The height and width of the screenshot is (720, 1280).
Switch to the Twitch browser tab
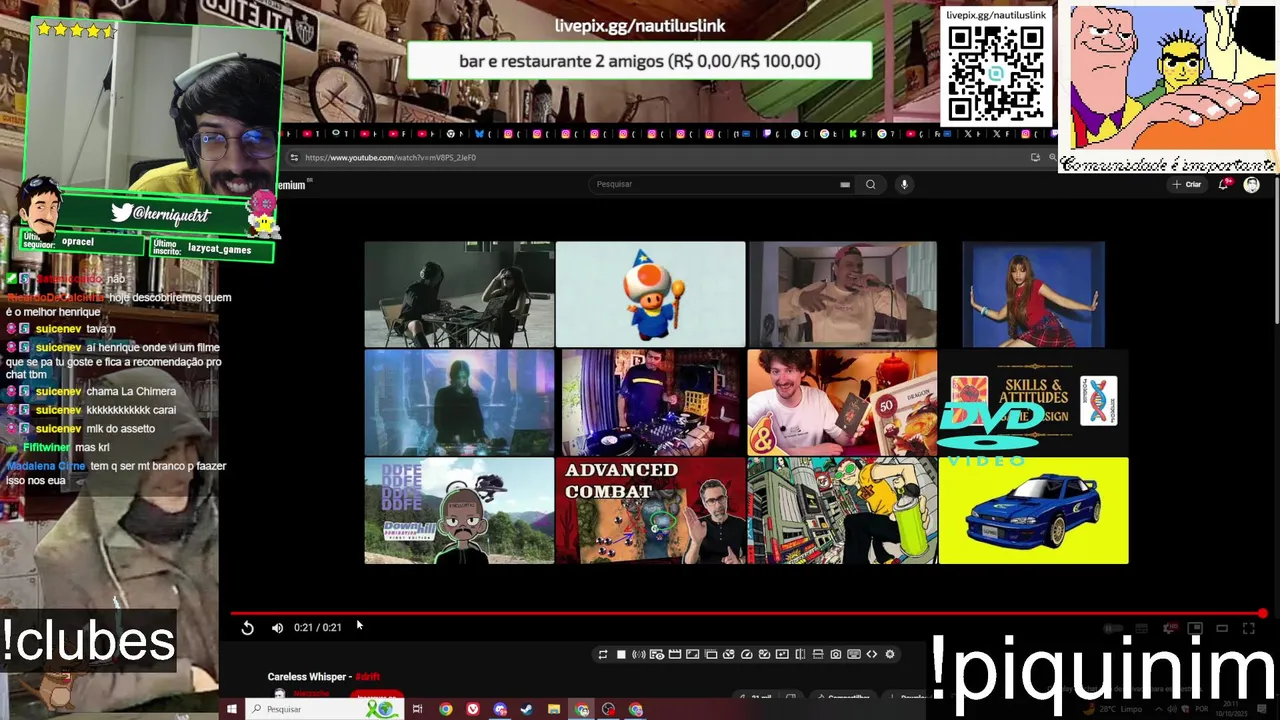(768, 134)
